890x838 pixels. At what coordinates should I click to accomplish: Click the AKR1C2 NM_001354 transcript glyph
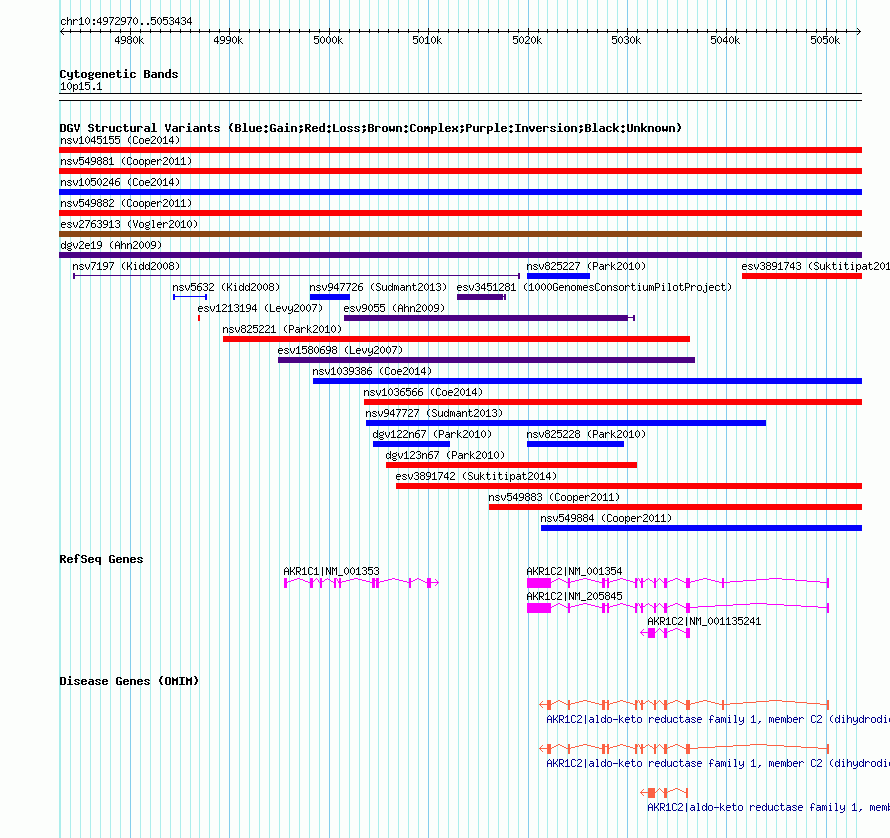coord(678,583)
